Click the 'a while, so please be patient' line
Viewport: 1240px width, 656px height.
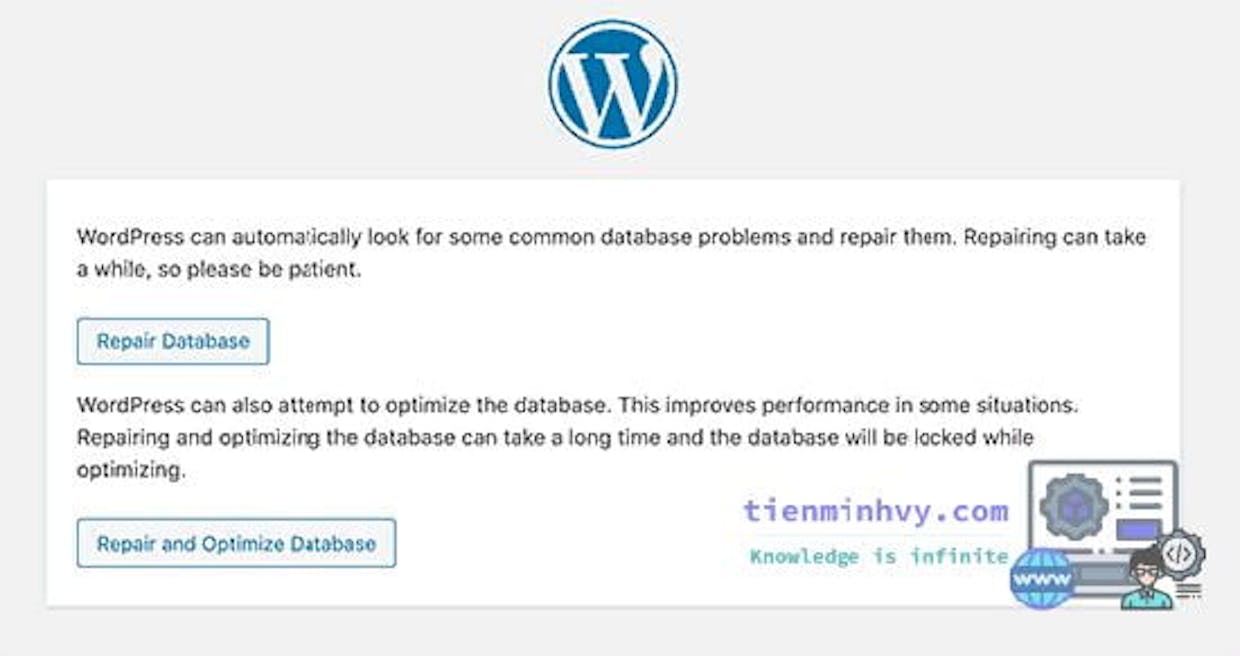218,269
